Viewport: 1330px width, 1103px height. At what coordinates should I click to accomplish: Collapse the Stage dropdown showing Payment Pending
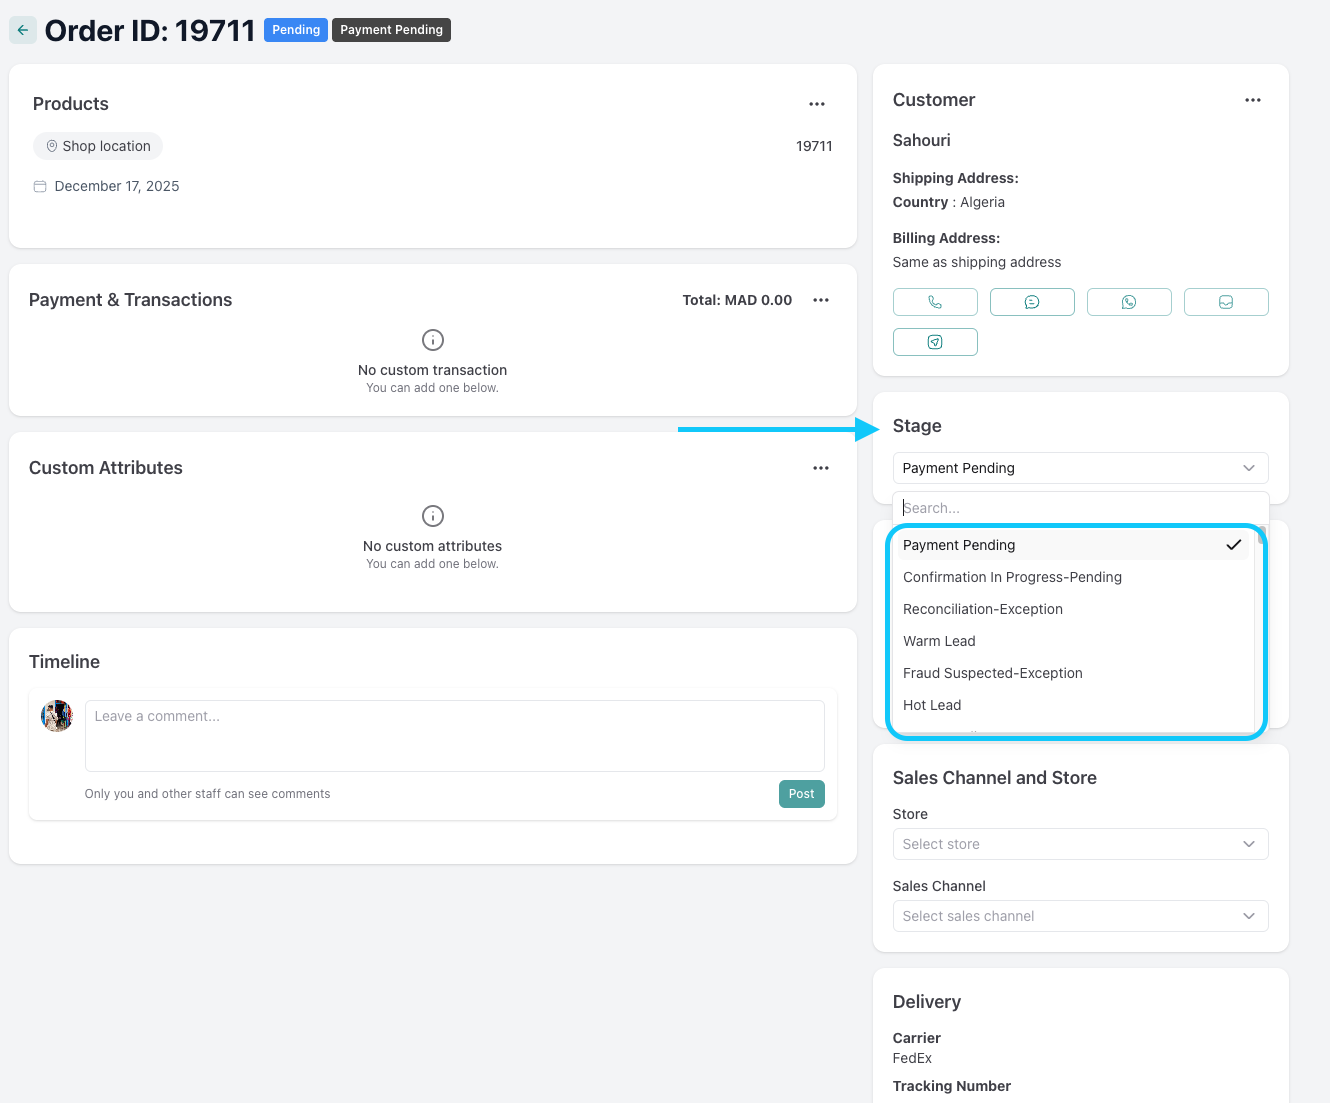(x=1080, y=468)
